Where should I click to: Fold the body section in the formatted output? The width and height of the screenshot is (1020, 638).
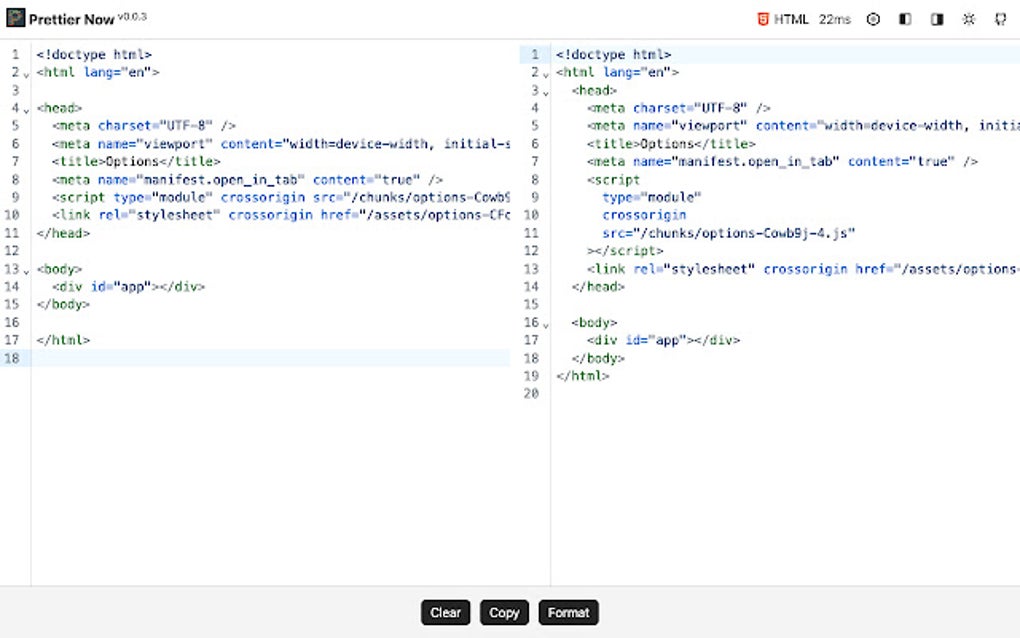click(x=546, y=322)
